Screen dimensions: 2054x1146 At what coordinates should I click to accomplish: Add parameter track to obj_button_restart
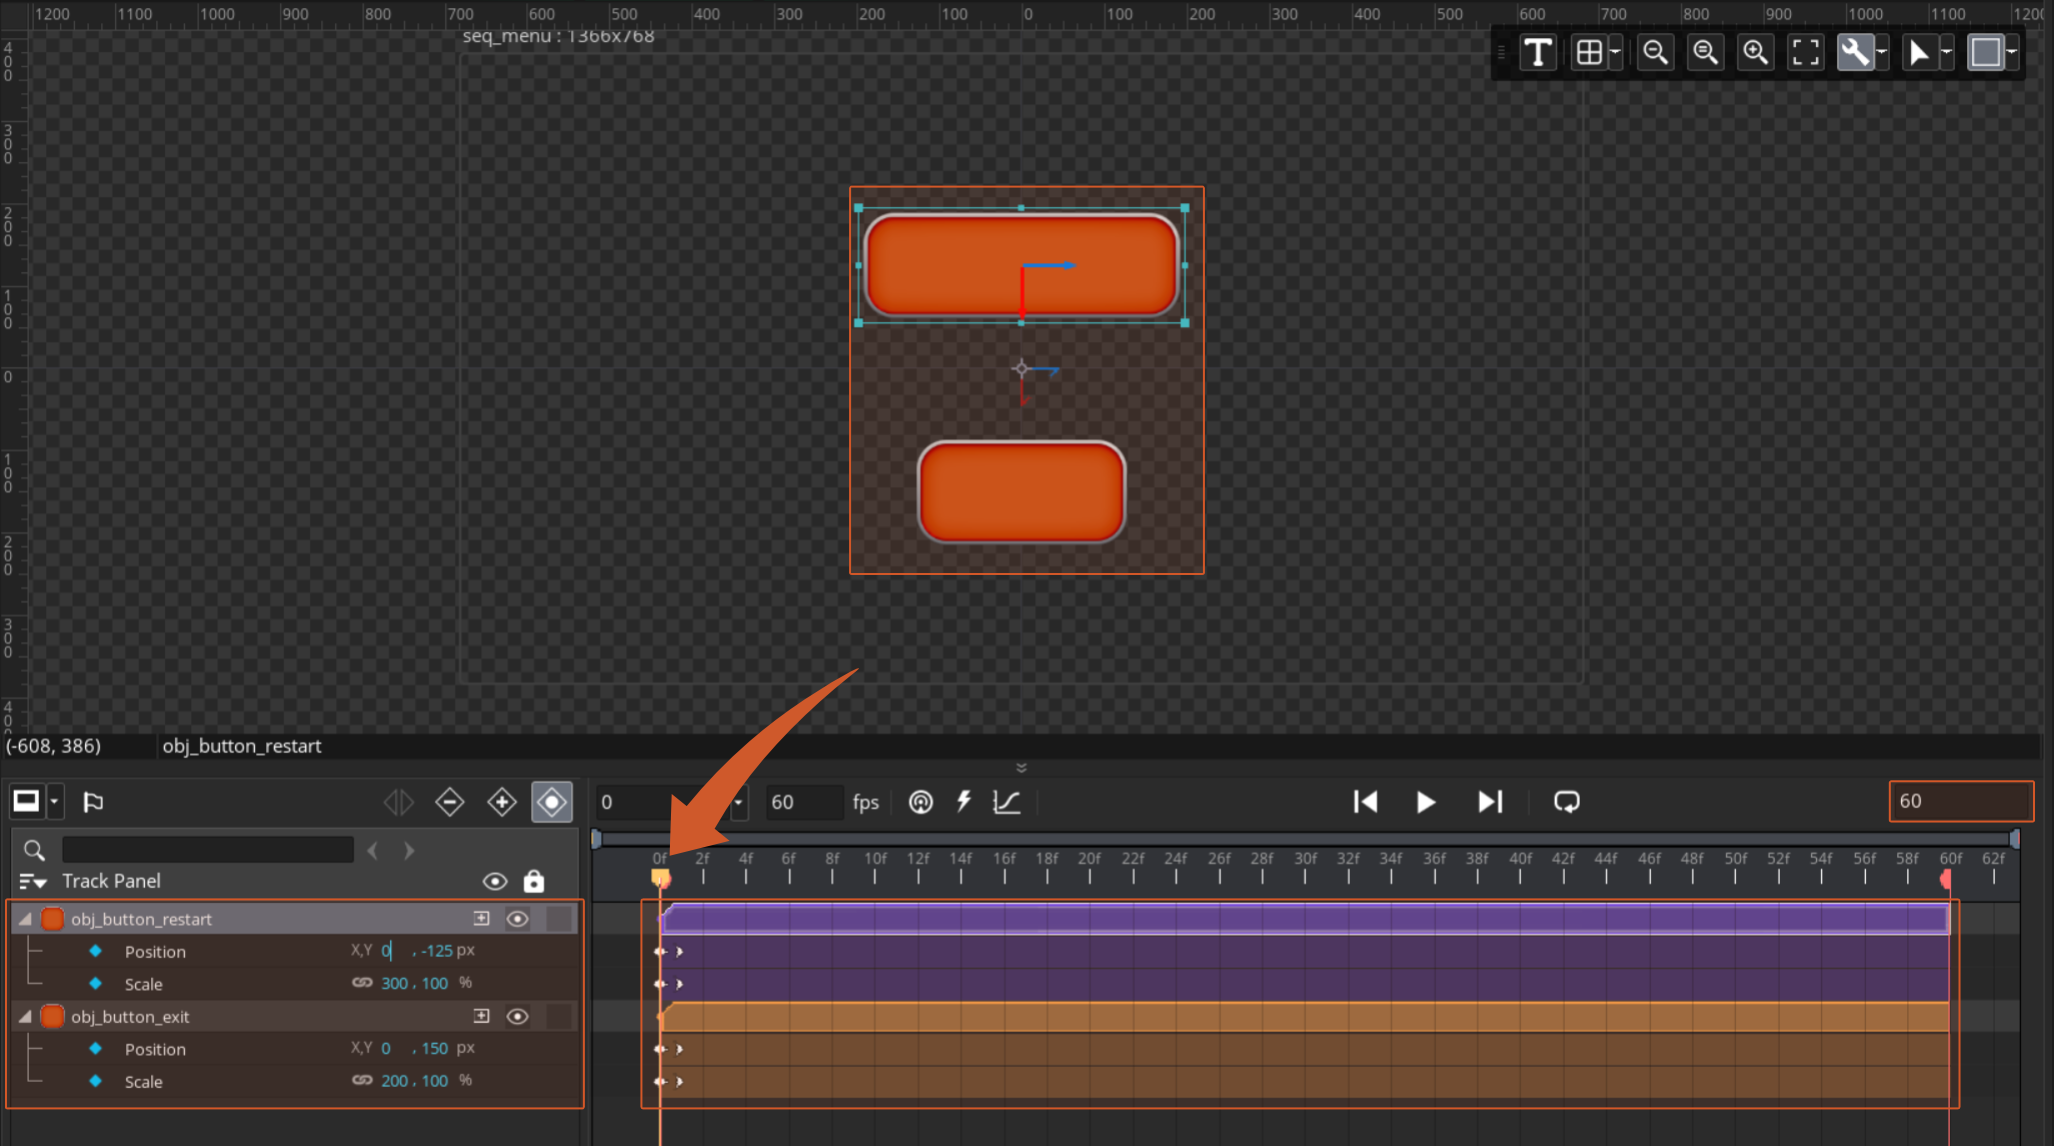tap(482, 918)
